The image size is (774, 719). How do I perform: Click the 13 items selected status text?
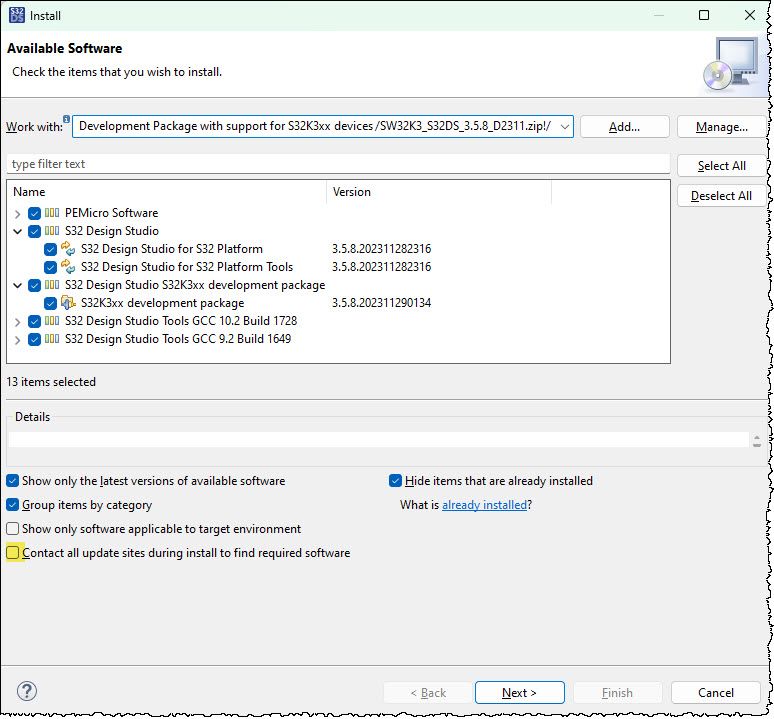pos(51,382)
